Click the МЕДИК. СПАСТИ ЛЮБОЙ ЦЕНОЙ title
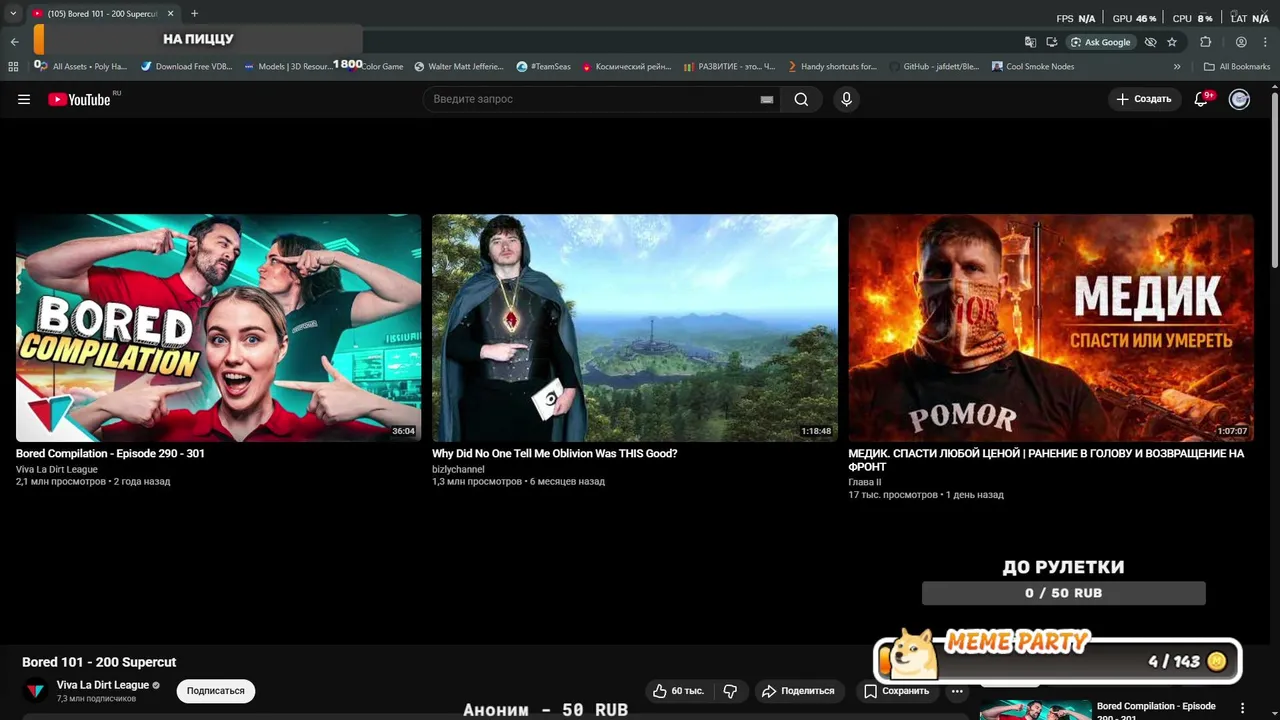The width and height of the screenshot is (1280, 720). 1046,460
